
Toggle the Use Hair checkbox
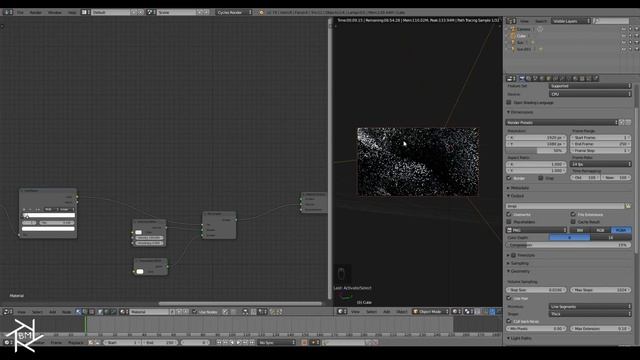[509, 298]
